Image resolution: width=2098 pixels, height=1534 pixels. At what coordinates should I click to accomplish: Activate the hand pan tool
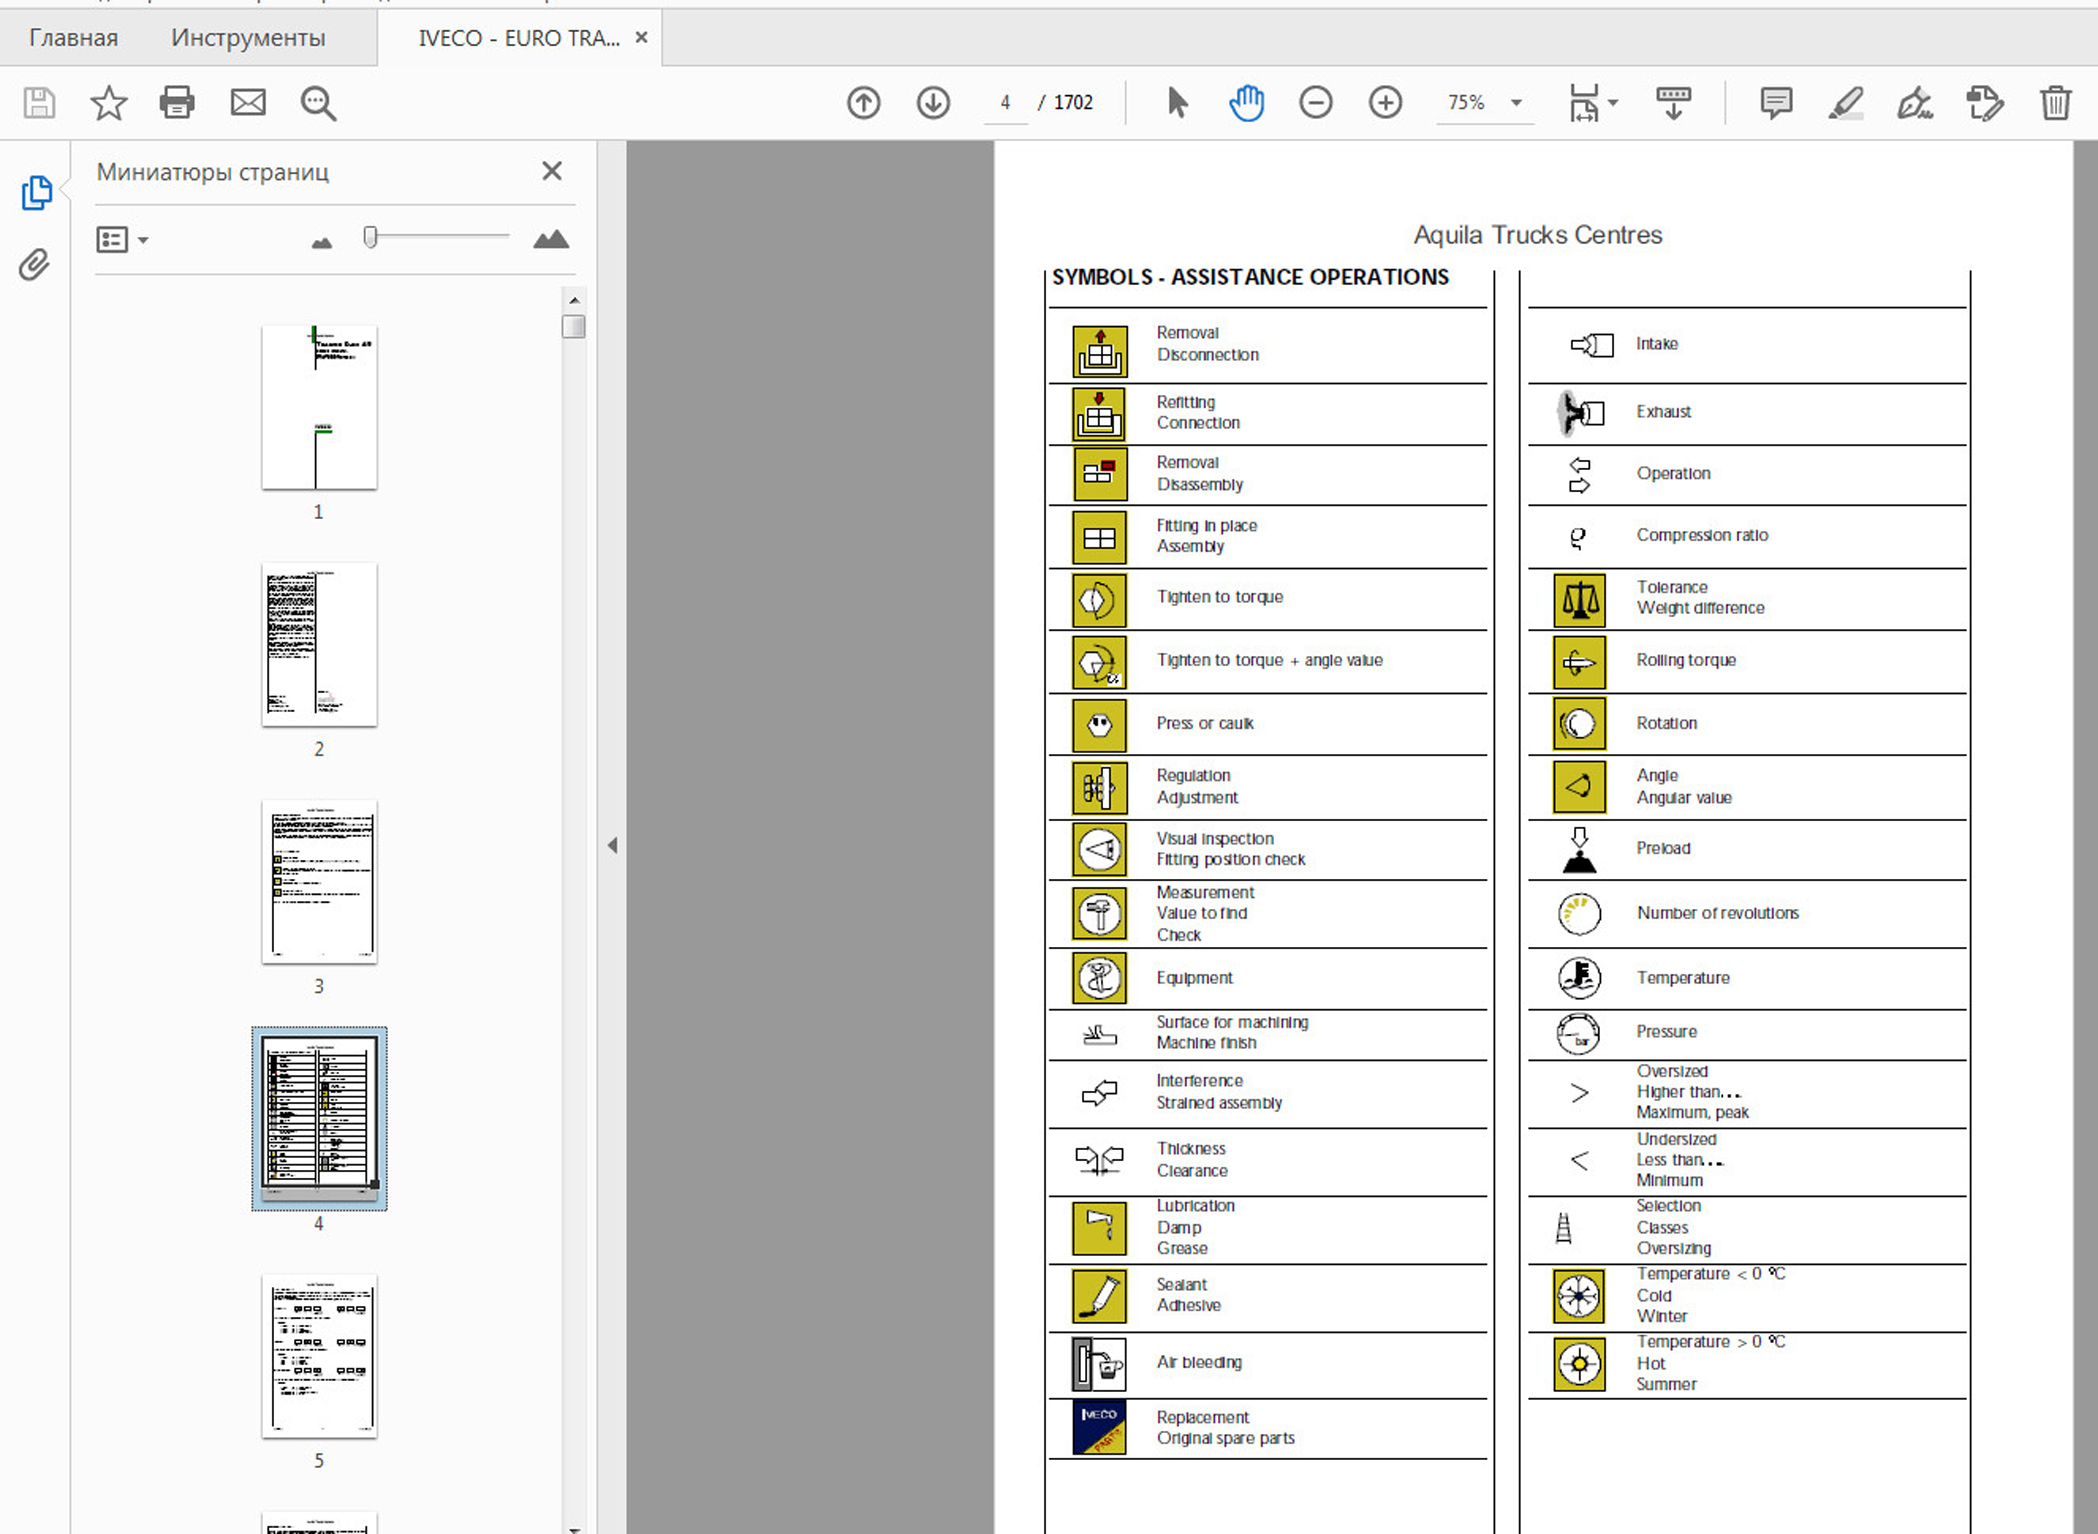pos(1246,102)
